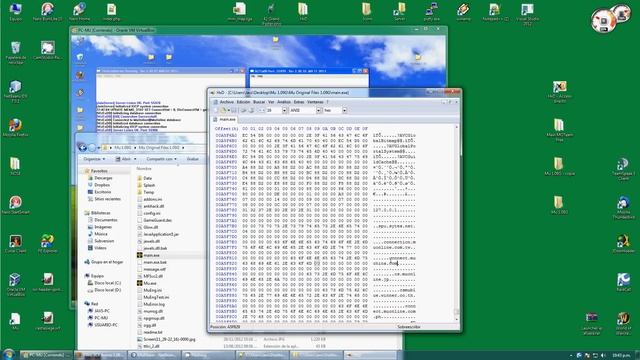Expand the hex offset base dropdown in HxD
The width and height of the screenshot is (640, 360).
pyautogui.click(x=344, y=111)
